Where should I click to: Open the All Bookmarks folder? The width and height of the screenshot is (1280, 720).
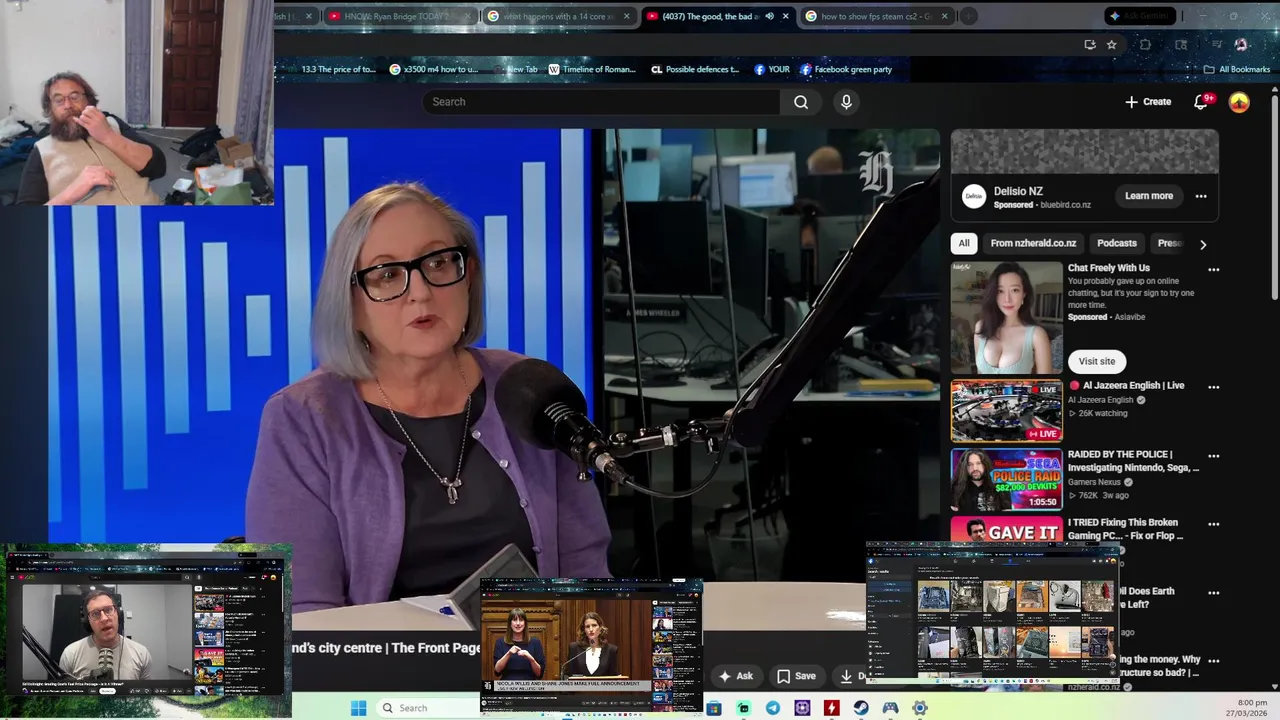[x=1237, y=69]
